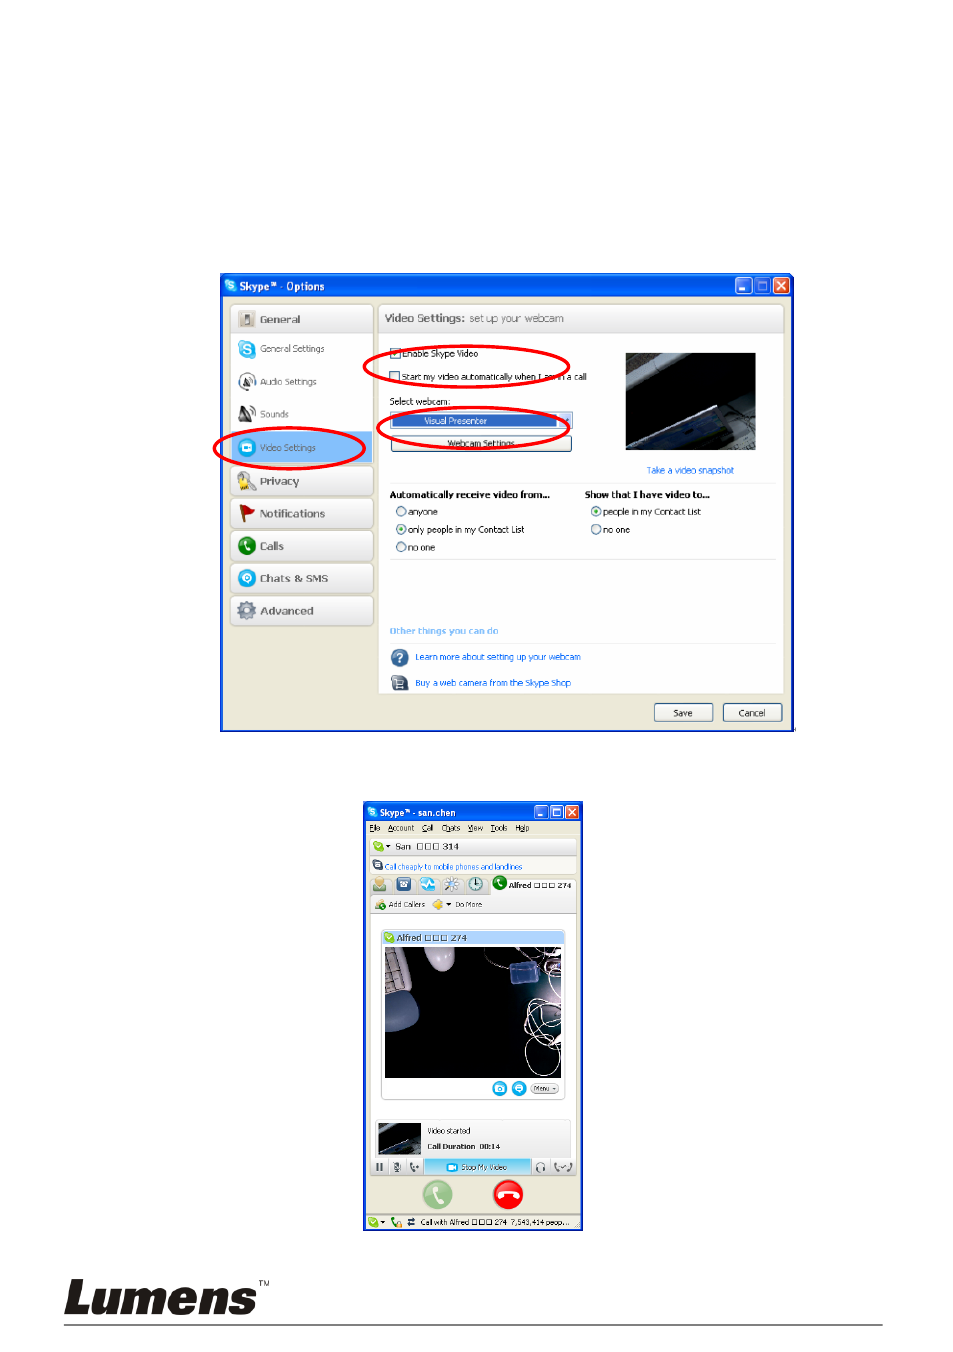Put the call on hold with pause icon

(x=380, y=1167)
